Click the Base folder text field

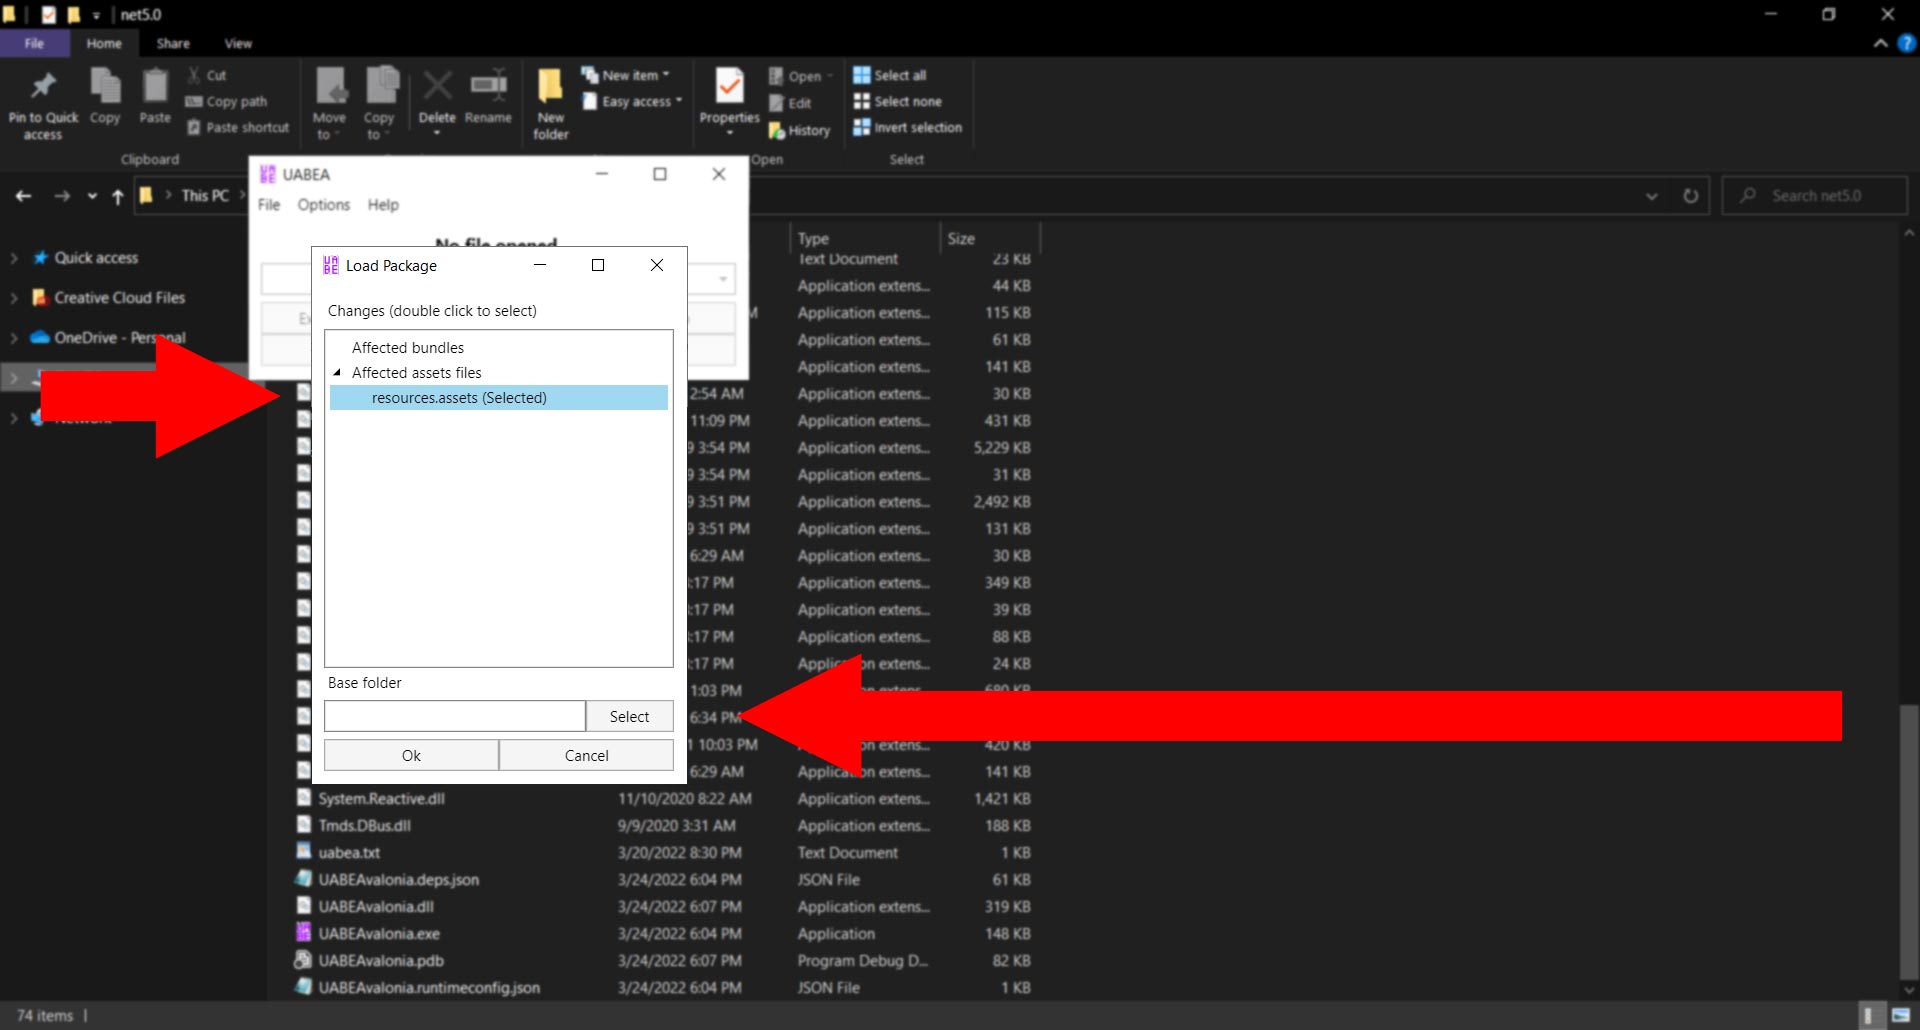pos(455,716)
